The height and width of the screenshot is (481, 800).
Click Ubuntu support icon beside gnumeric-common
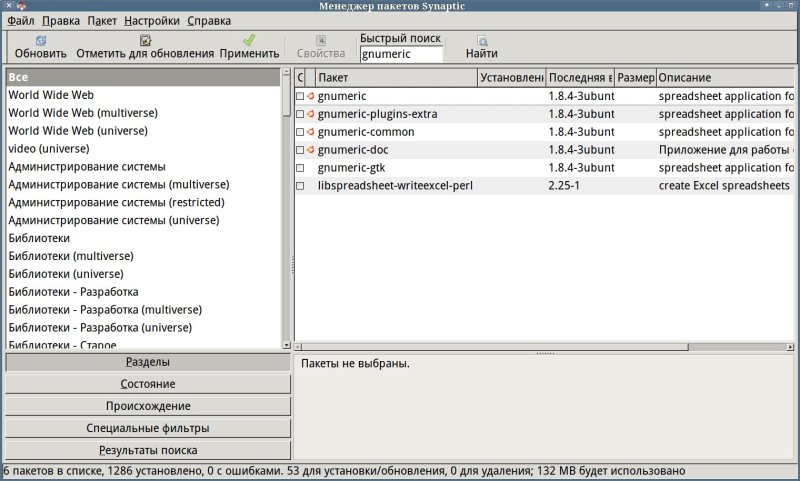click(310, 132)
